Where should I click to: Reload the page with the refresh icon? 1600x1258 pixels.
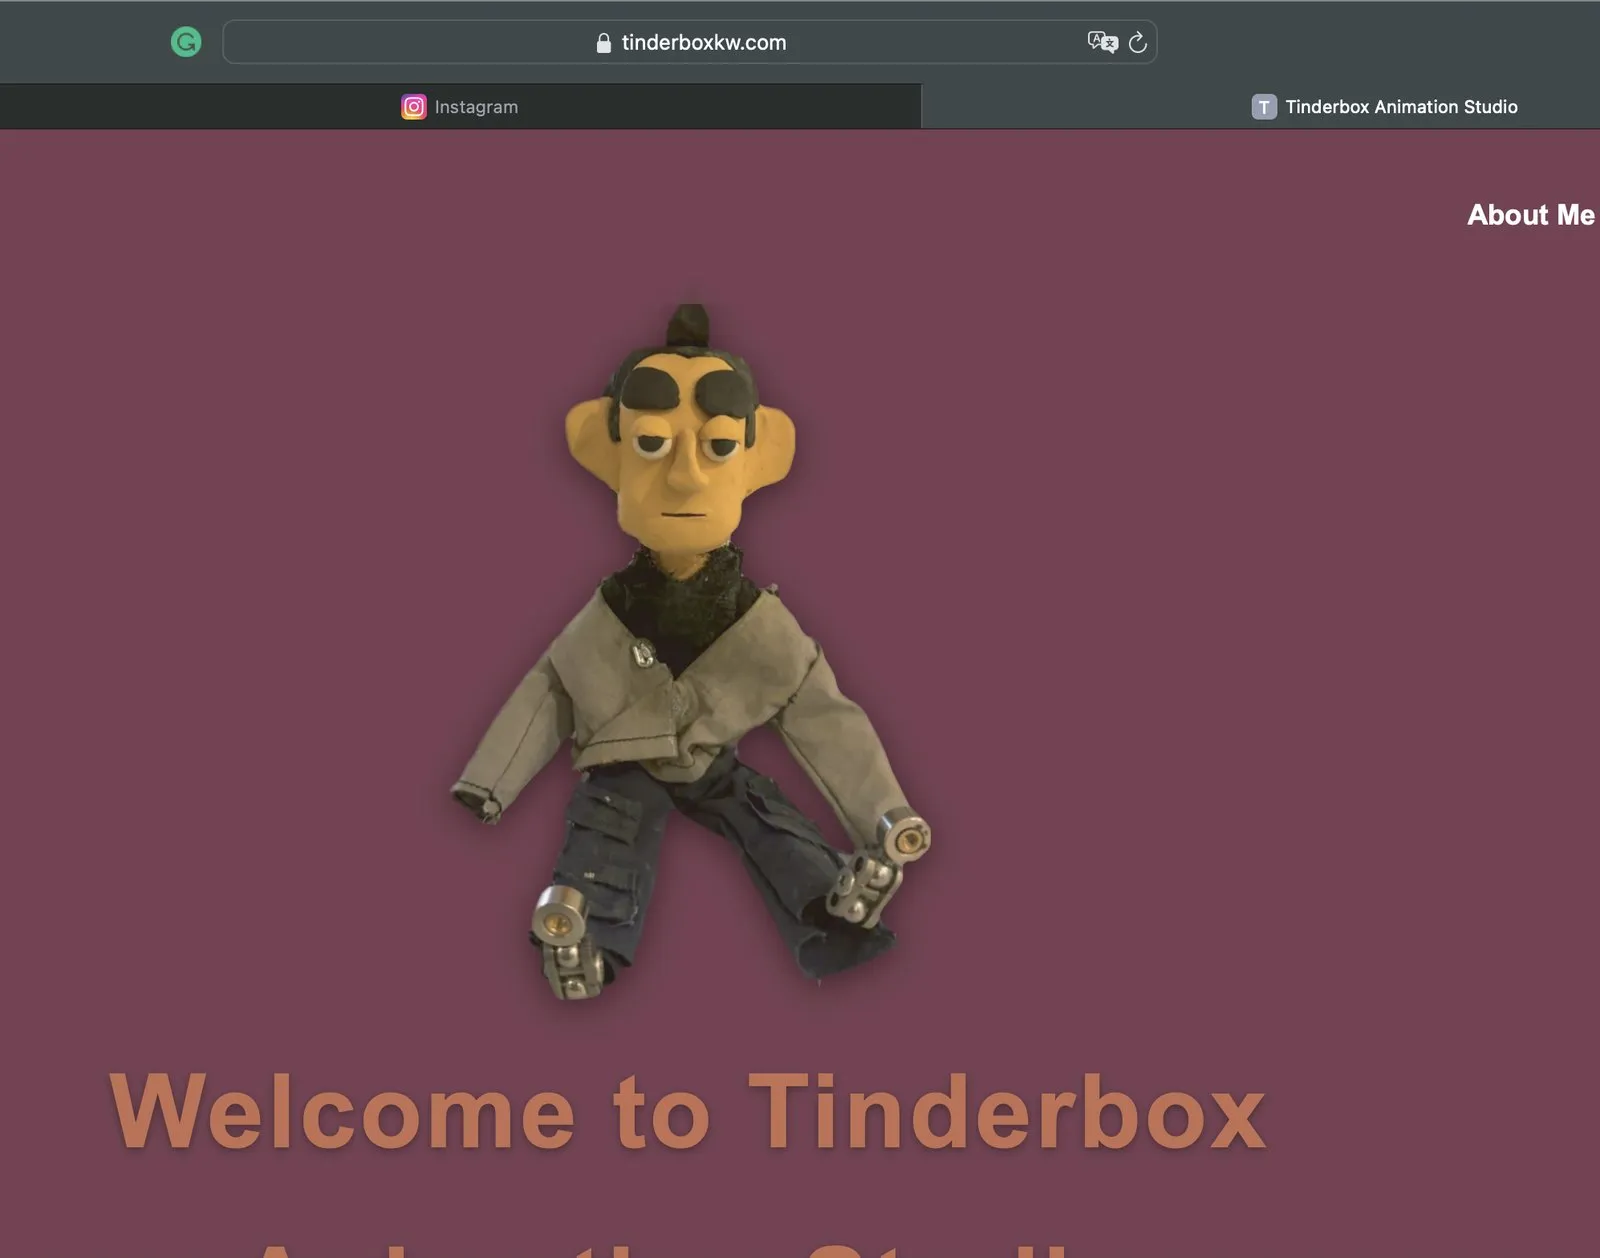click(x=1137, y=42)
